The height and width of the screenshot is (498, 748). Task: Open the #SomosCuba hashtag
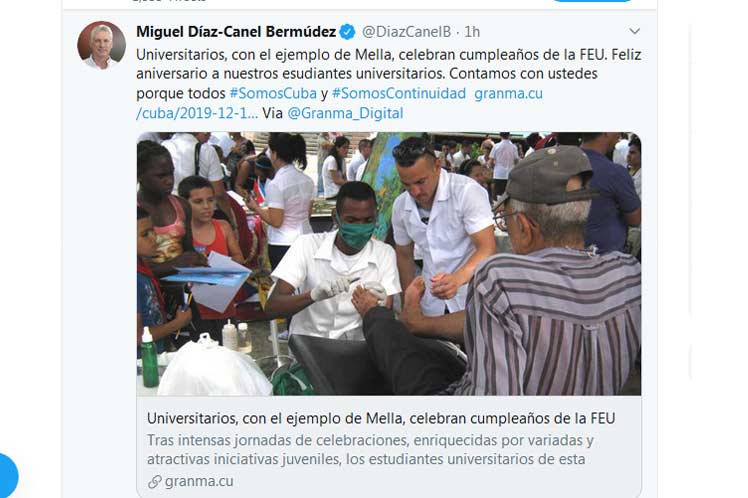tap(273, 93)
